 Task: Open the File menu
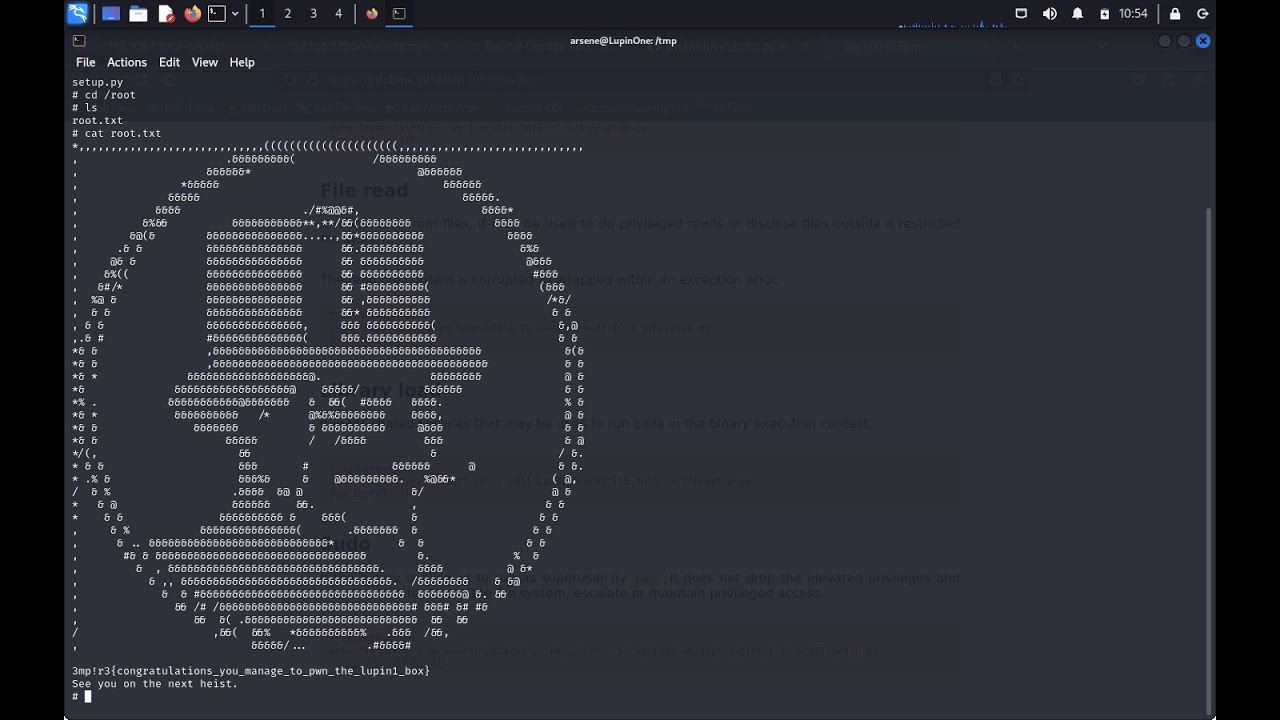[86, 62]
